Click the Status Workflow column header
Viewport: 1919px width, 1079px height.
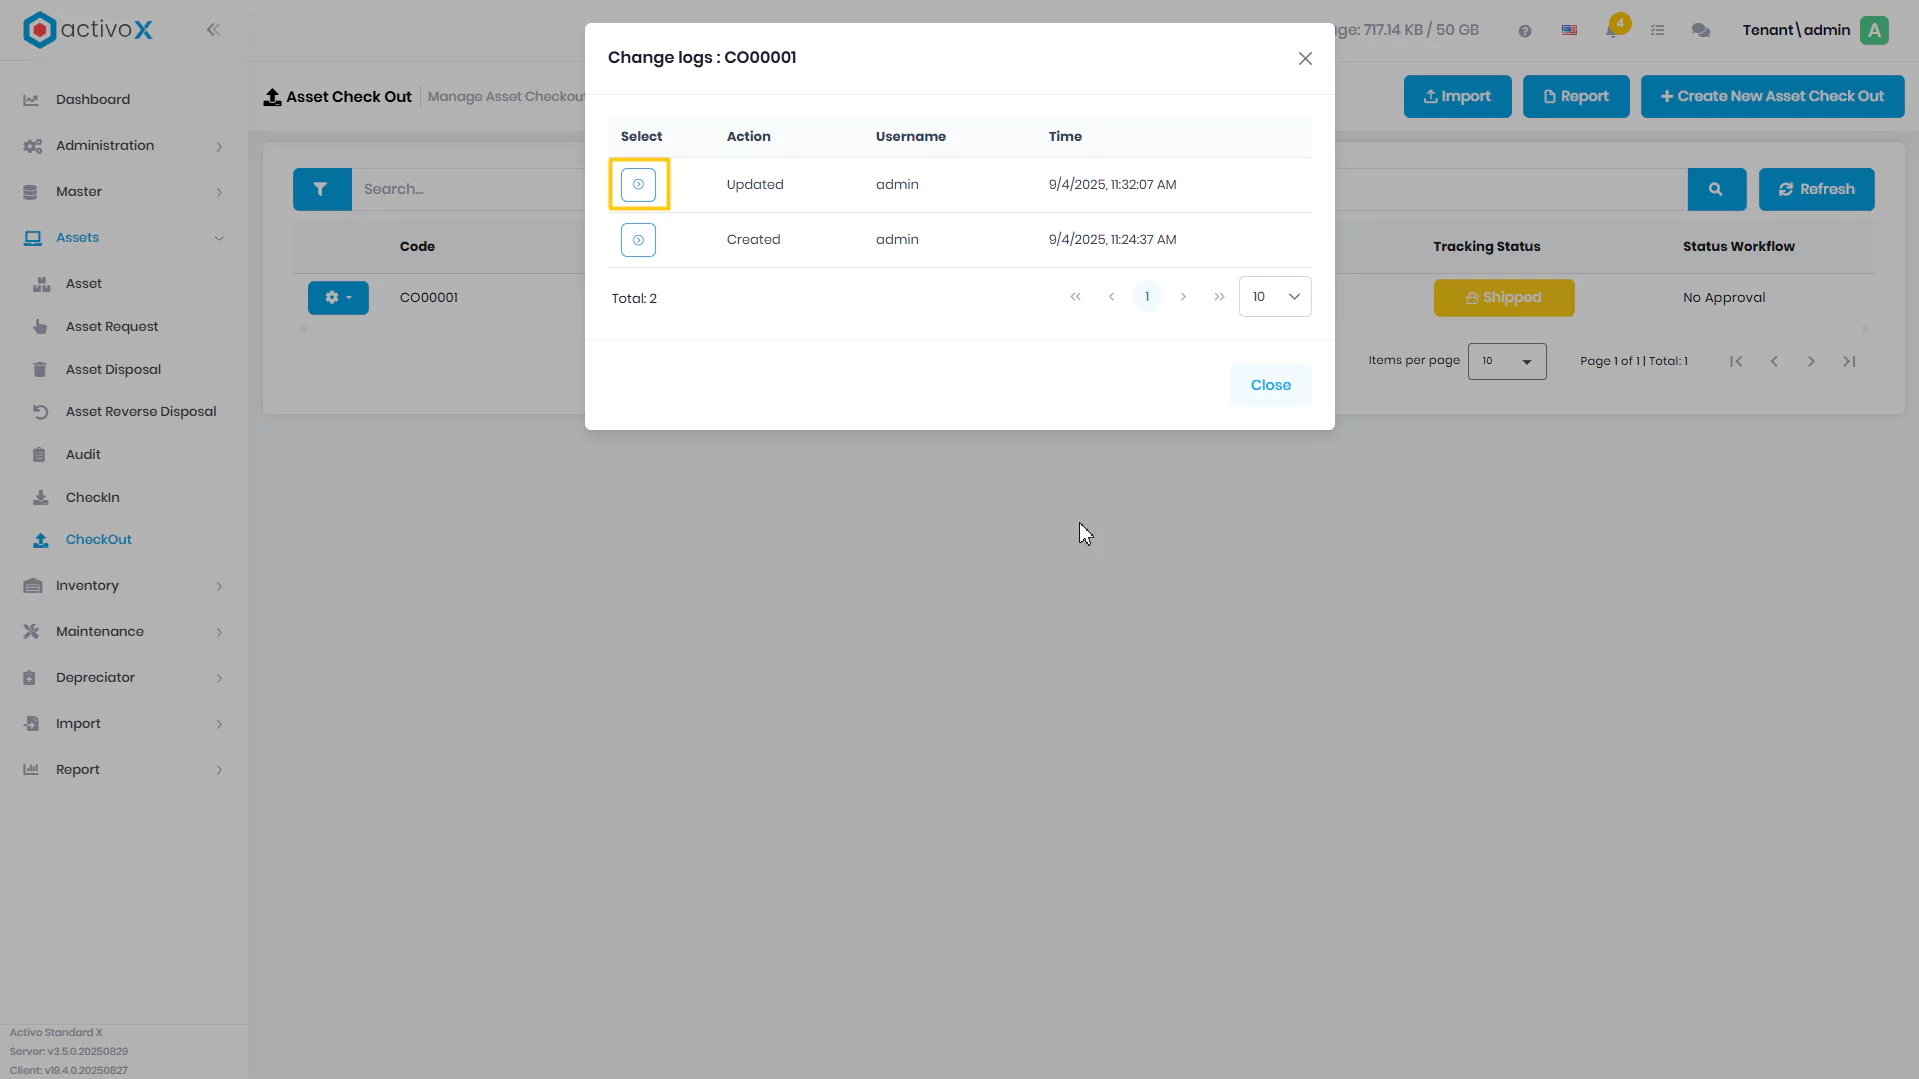coord(1738,247)
